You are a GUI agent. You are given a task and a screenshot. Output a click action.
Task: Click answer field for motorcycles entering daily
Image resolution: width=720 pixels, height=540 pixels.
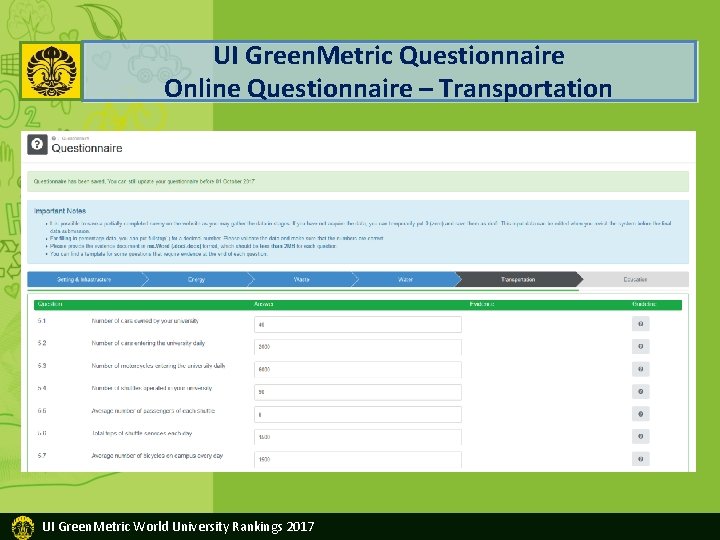pyautogui.click(x=358, y=369)
